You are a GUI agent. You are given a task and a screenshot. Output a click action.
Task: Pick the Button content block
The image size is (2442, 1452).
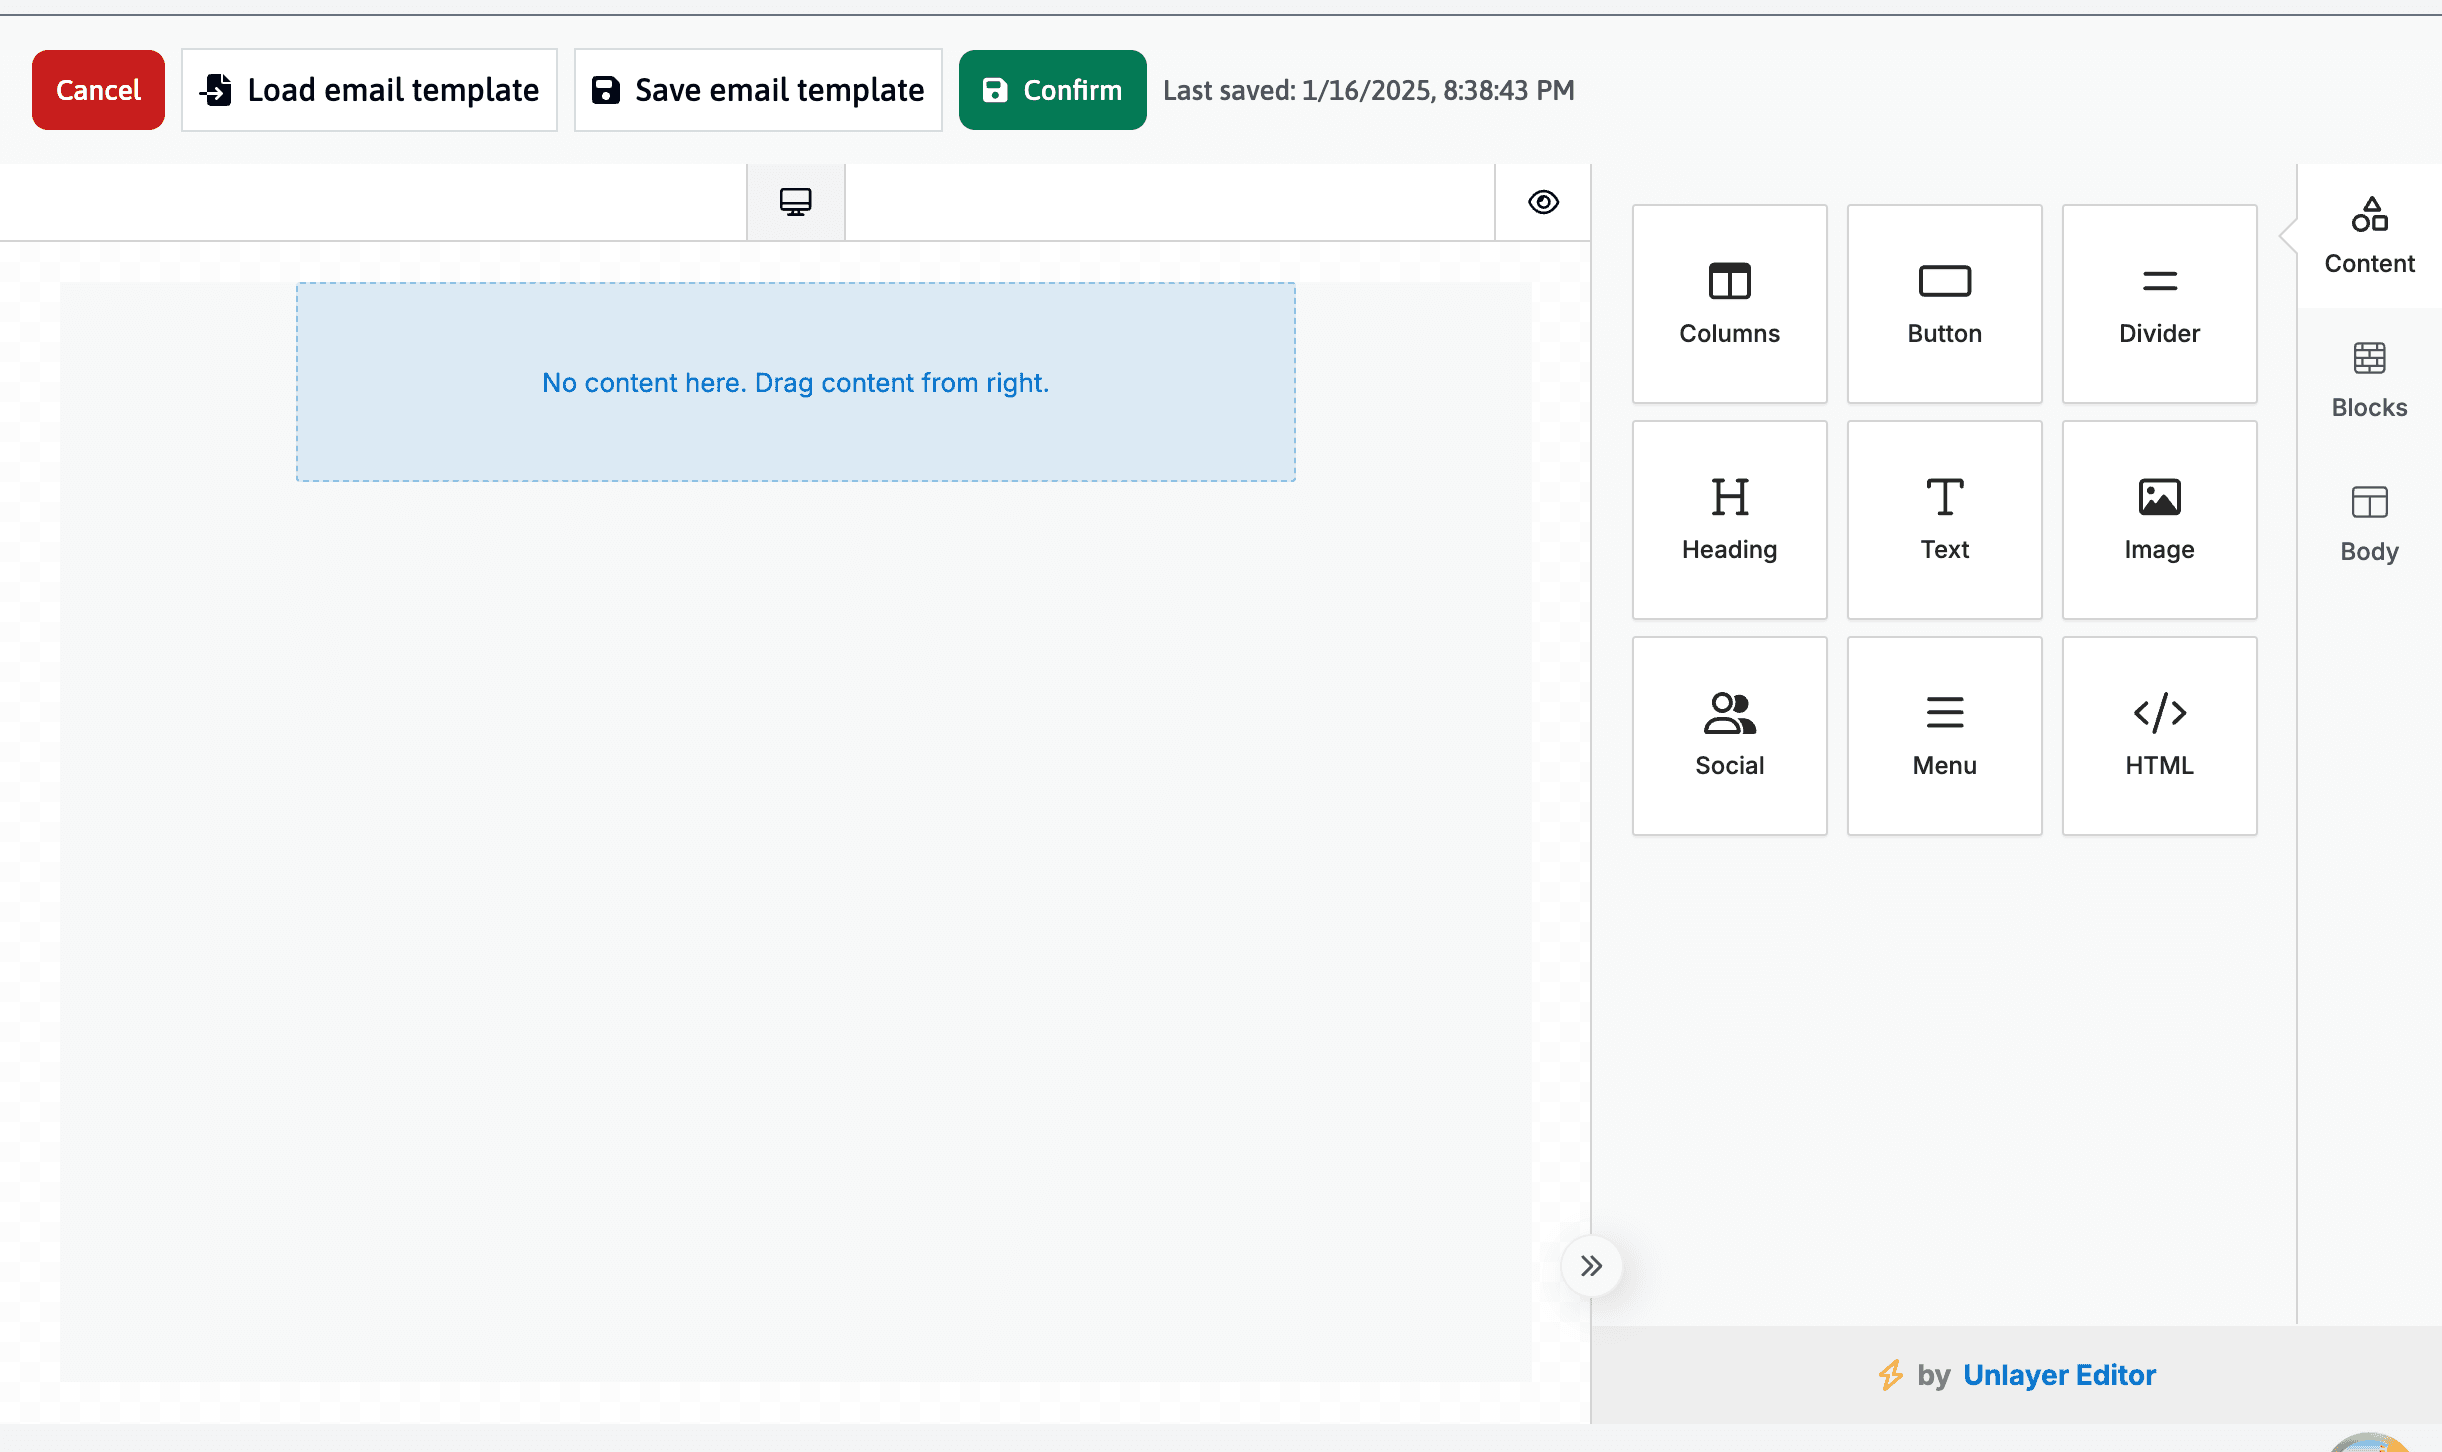(x=1944, y=304)
